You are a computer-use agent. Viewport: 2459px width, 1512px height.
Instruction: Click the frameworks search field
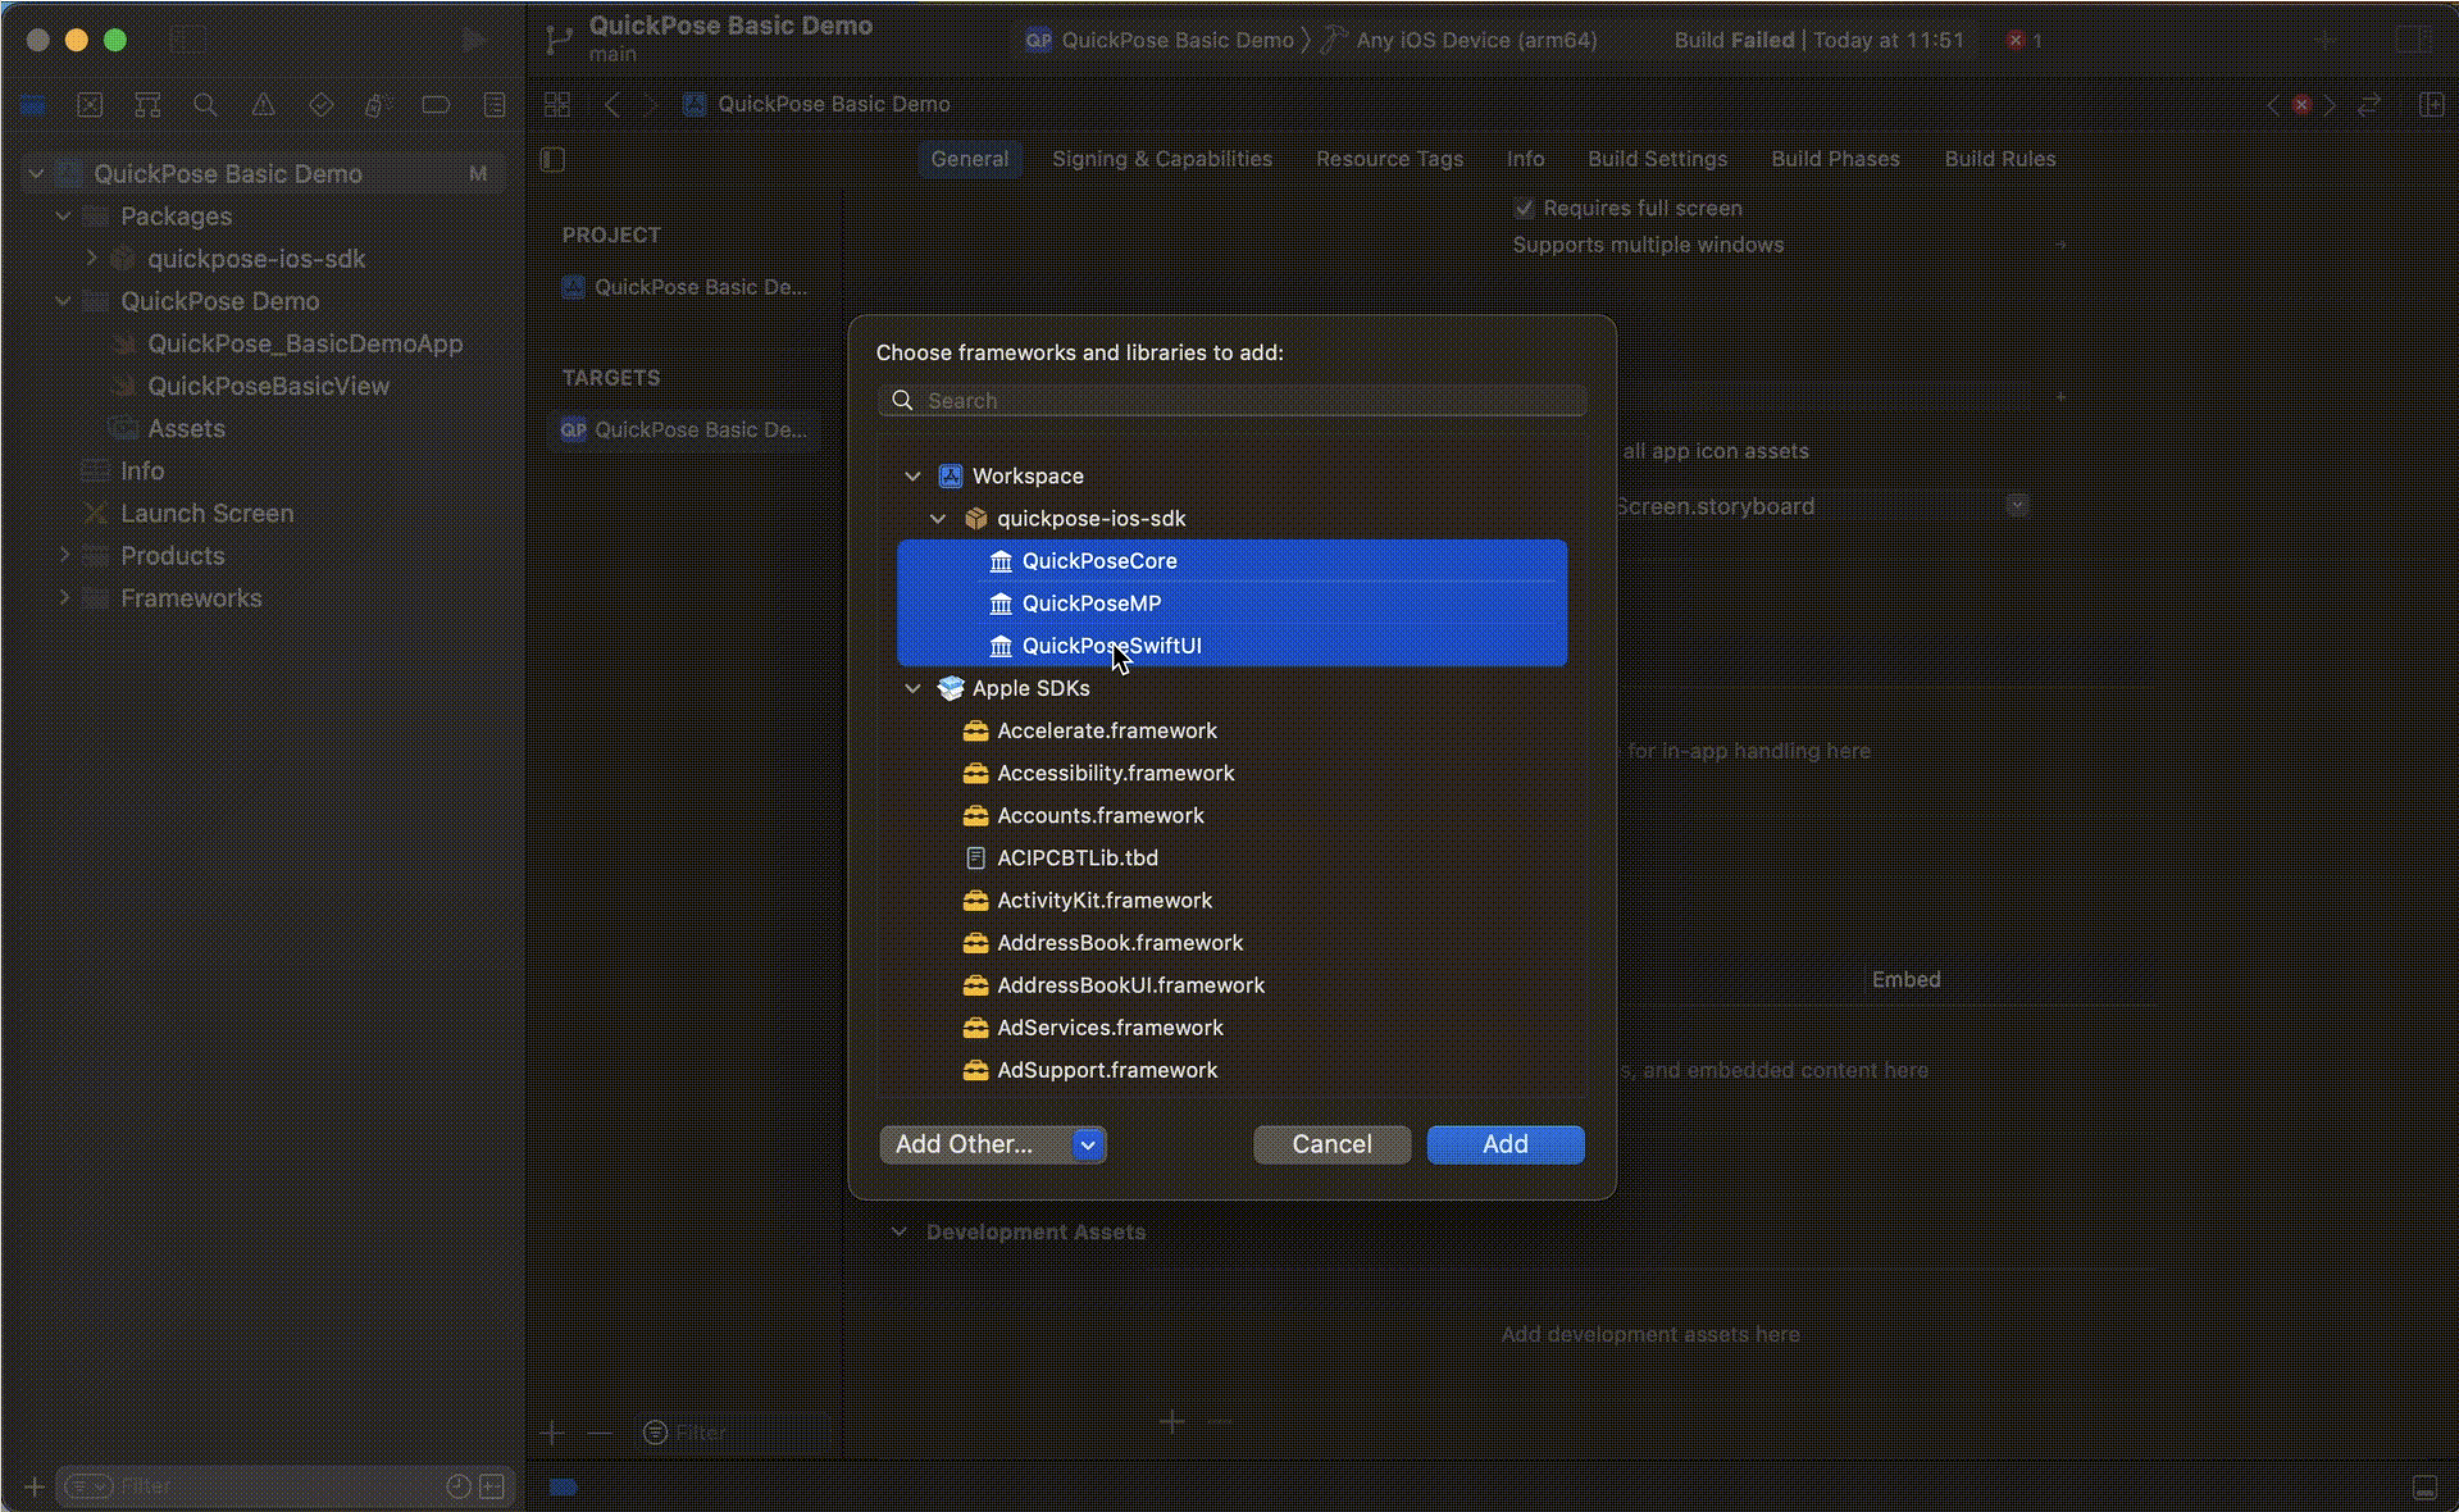(1232, 401)
